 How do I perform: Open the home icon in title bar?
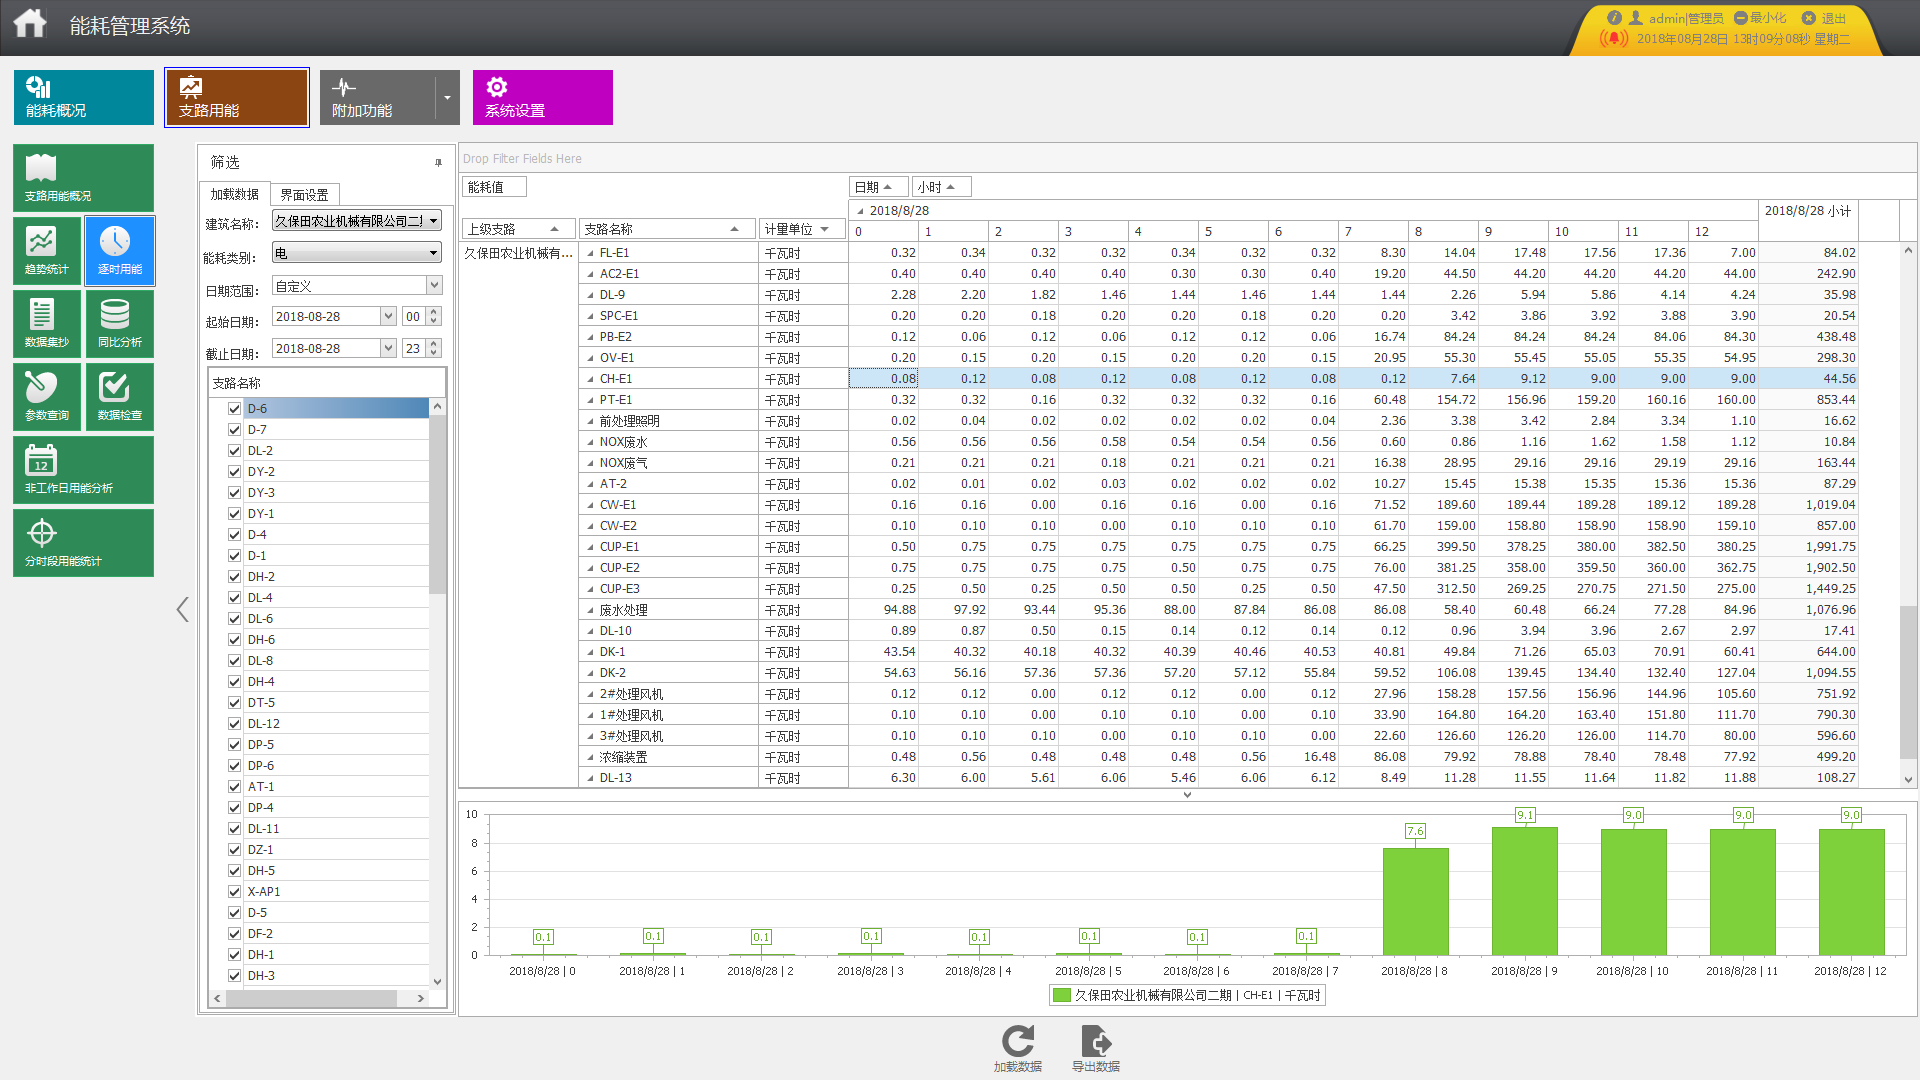(30, 23)
